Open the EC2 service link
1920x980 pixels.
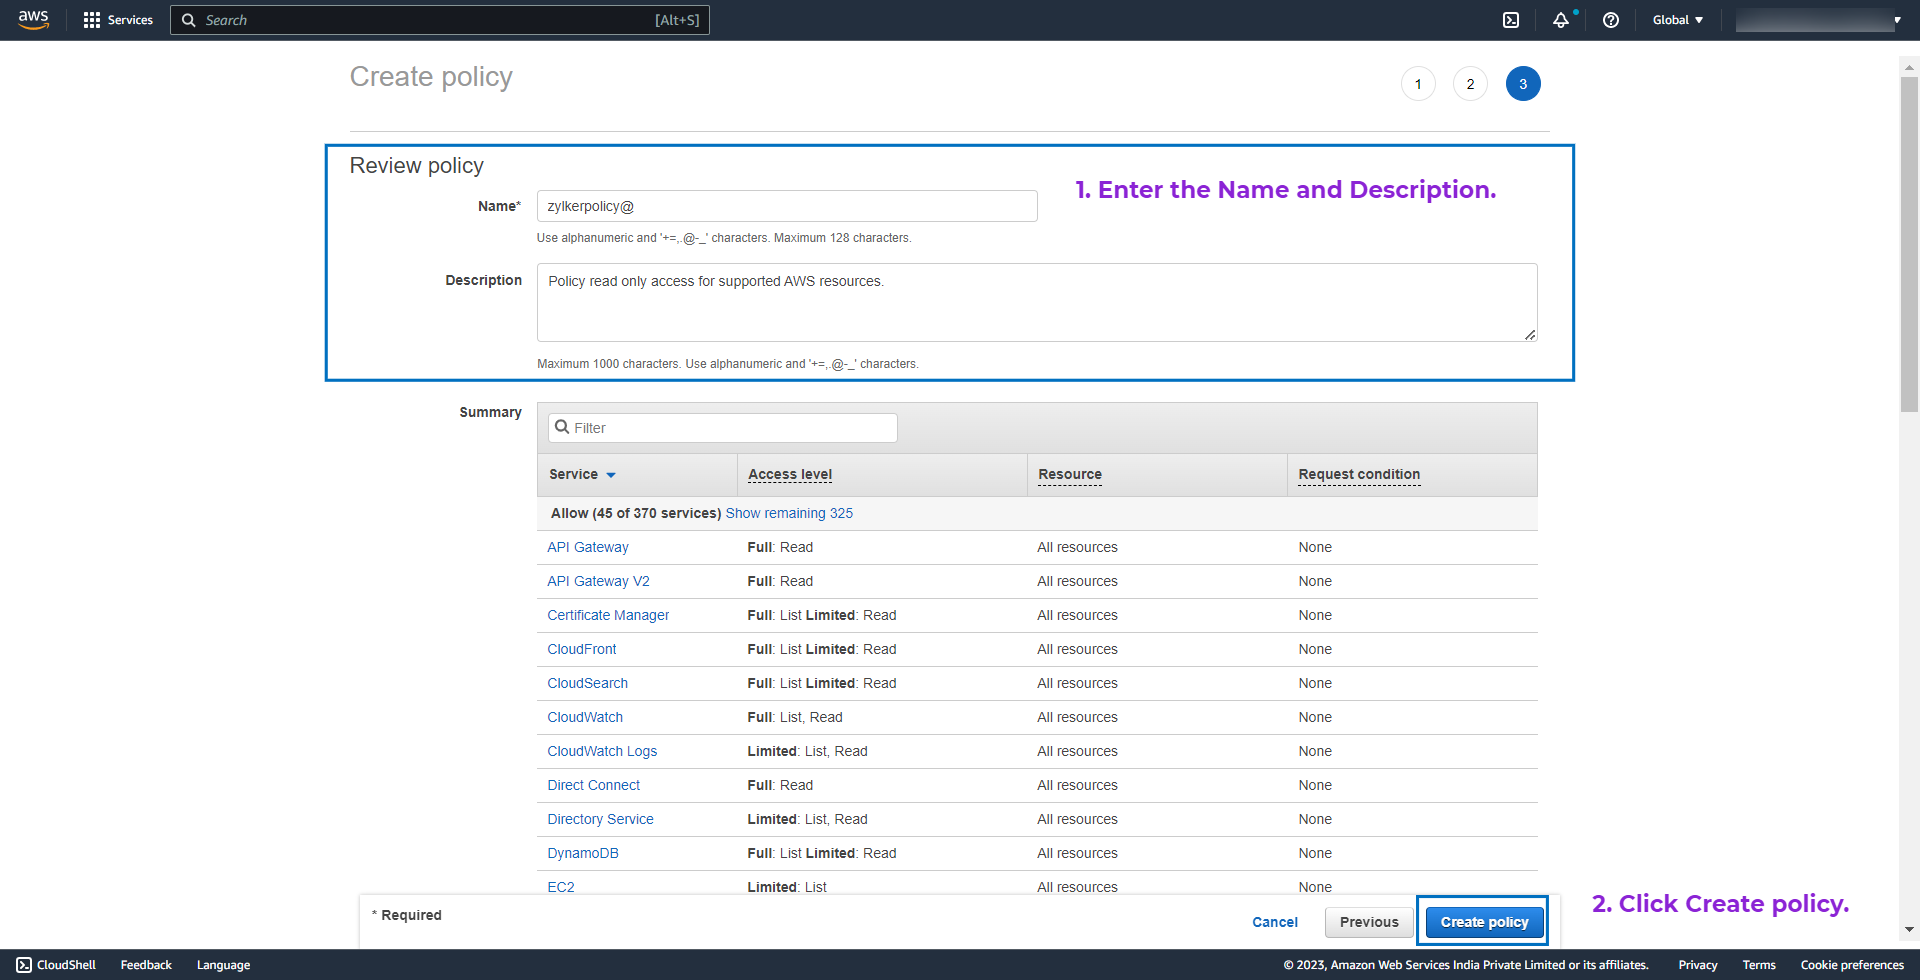[x=561, y=887]
